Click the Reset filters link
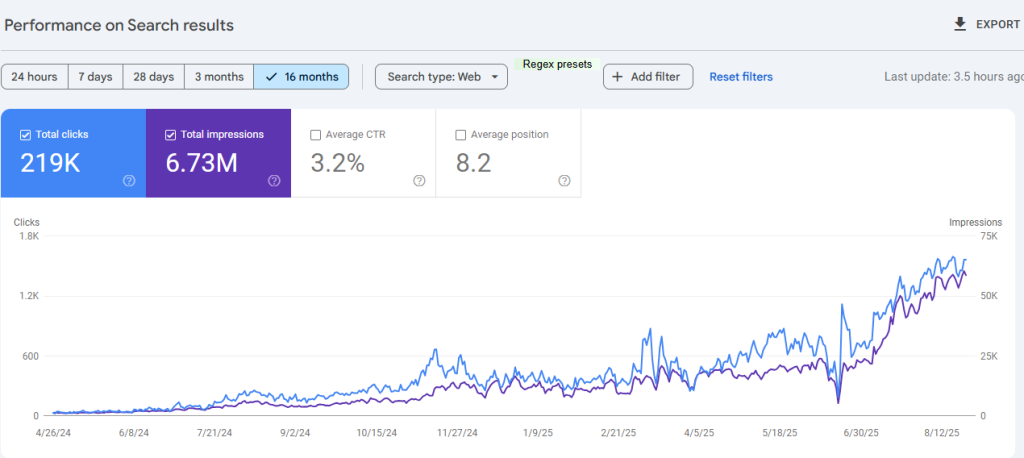Viewport: 1024px width, 458px height. (x=740, y=77)
